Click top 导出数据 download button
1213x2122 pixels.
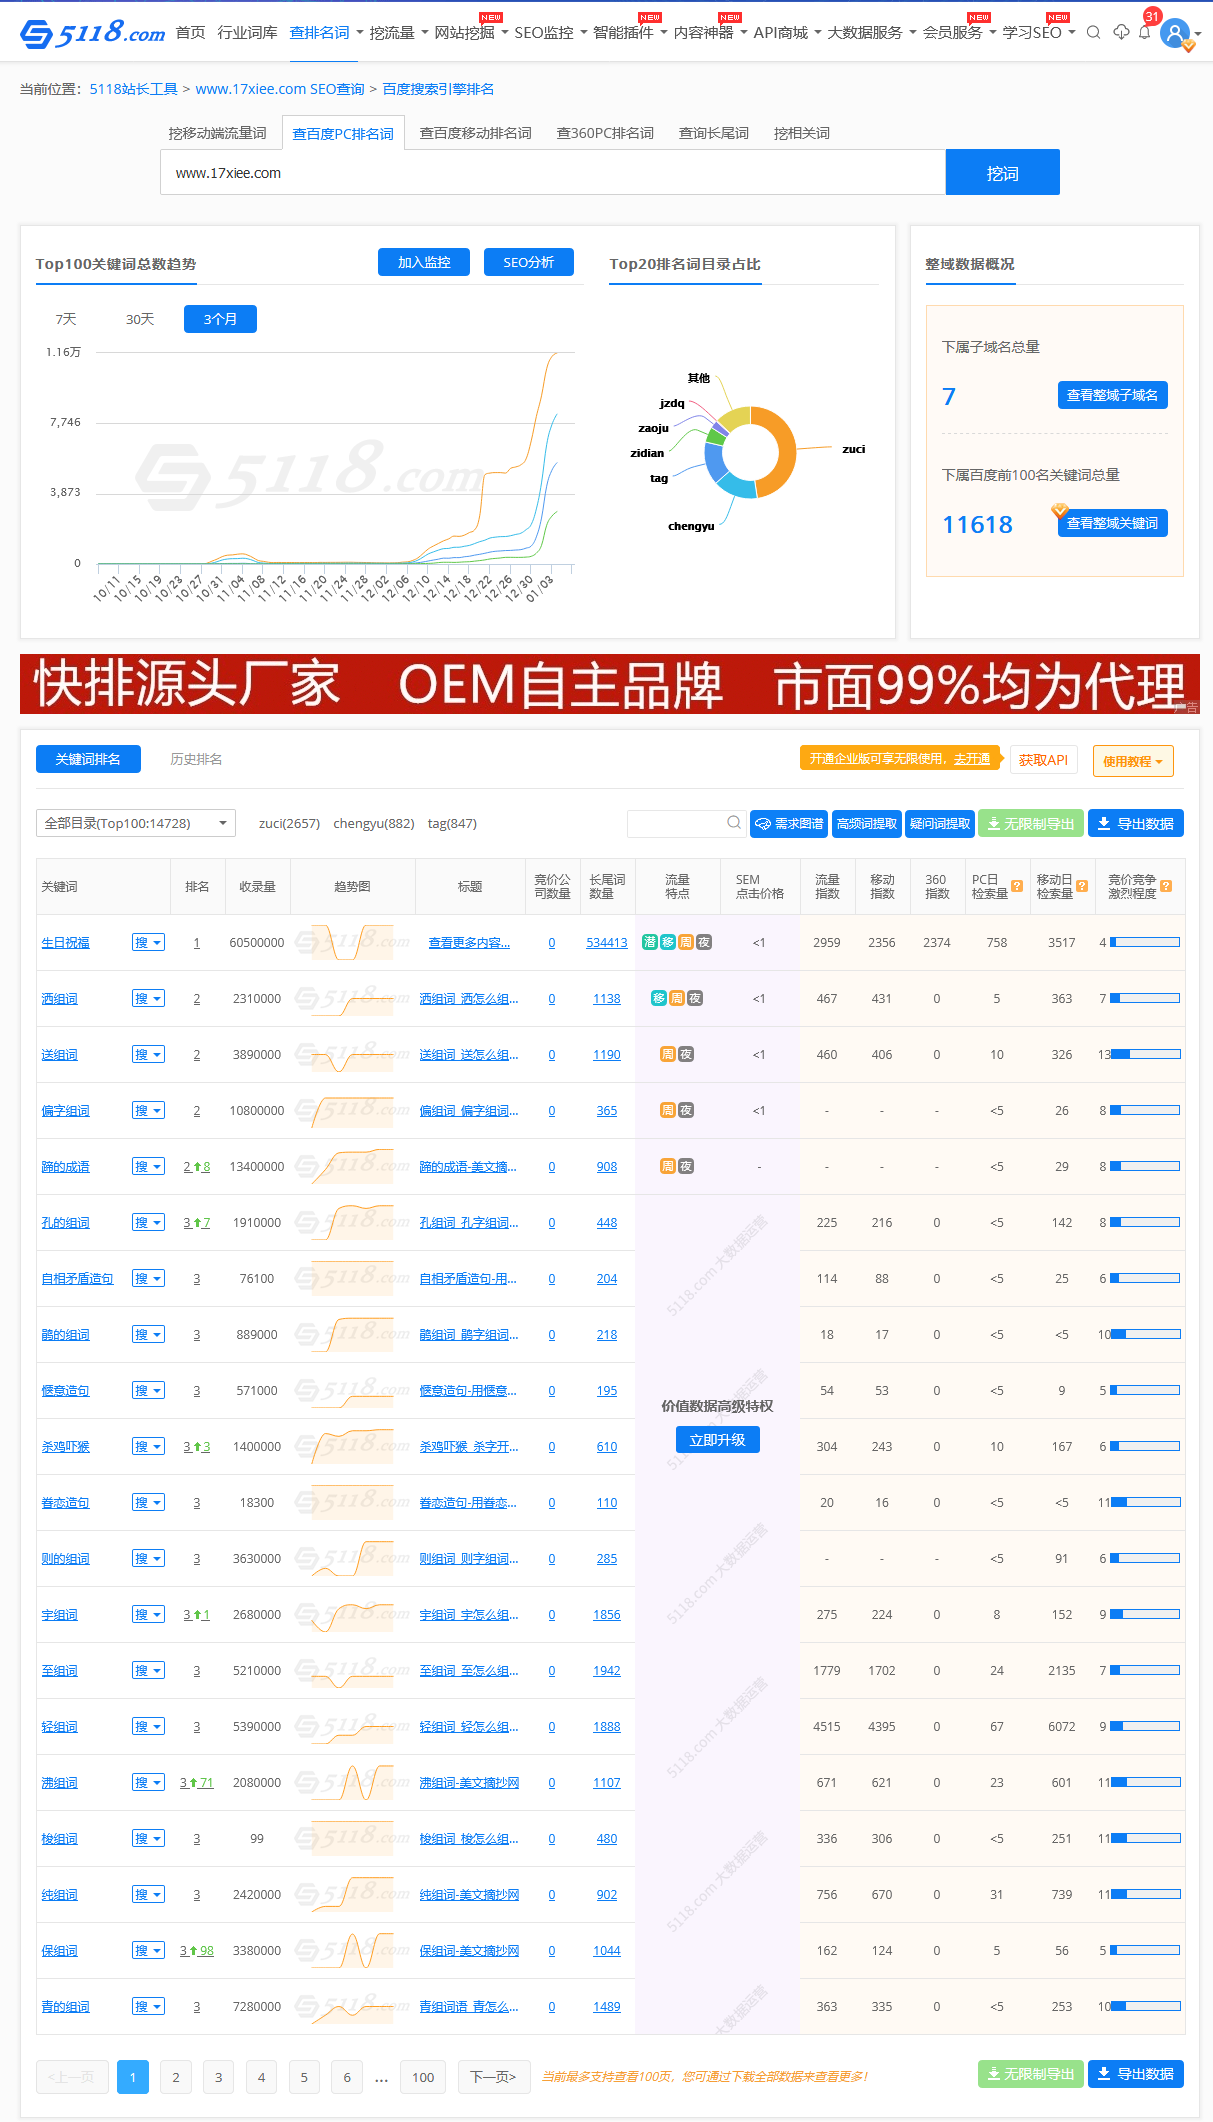[1136, 823]
